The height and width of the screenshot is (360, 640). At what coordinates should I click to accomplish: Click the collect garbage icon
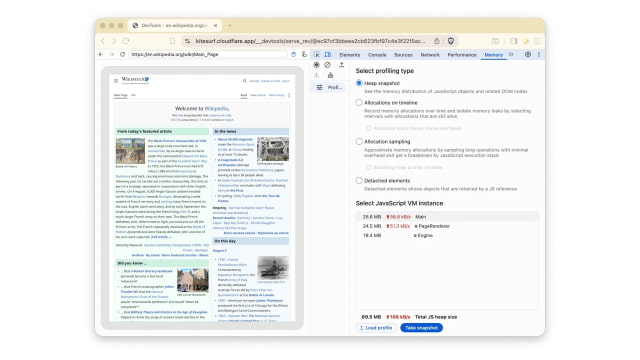click(x=330, y=75)
